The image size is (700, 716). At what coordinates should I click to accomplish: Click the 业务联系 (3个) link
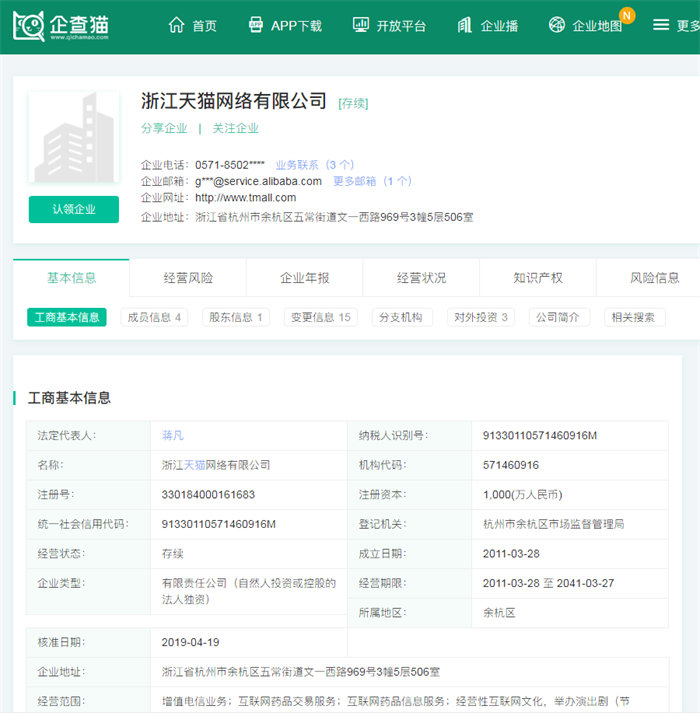(x=315, y=165)
